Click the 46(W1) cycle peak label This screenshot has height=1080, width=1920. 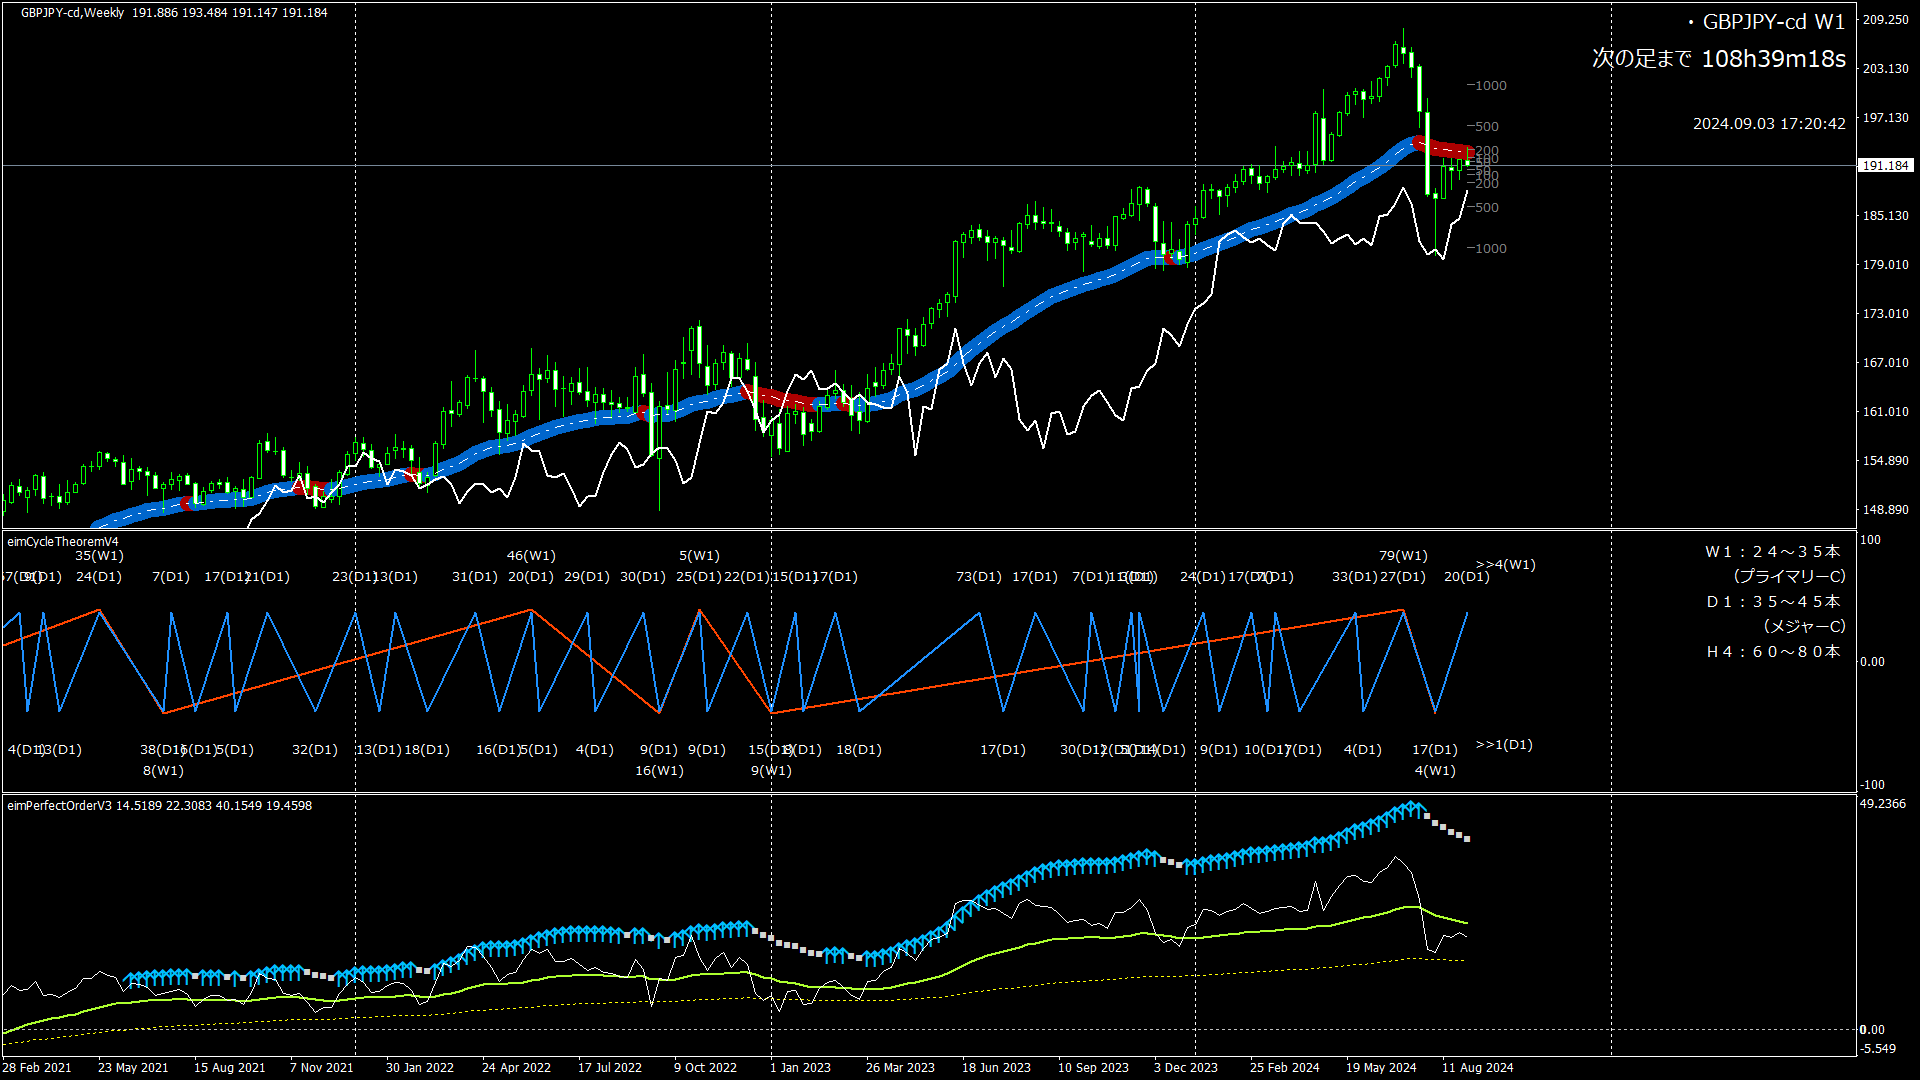[531, 556]
